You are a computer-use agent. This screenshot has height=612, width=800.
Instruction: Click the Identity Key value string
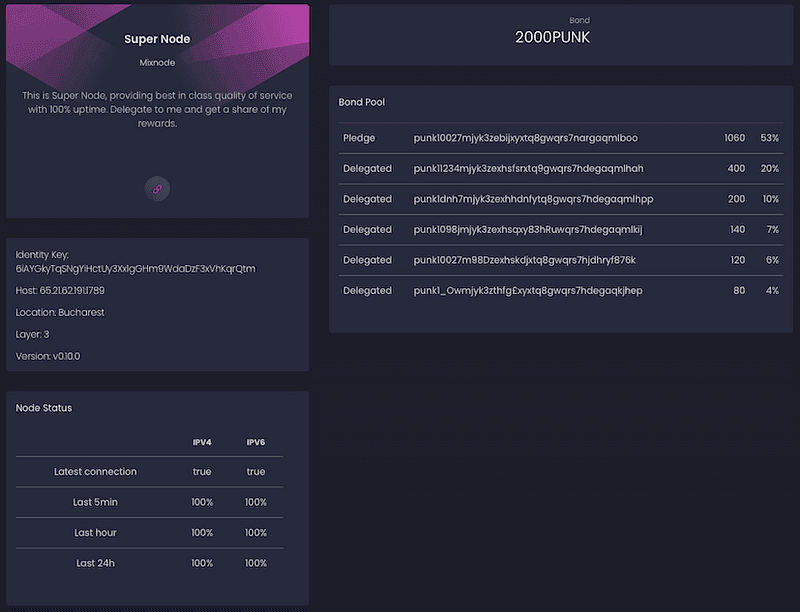pyautogui.click(x=136, y=268)
